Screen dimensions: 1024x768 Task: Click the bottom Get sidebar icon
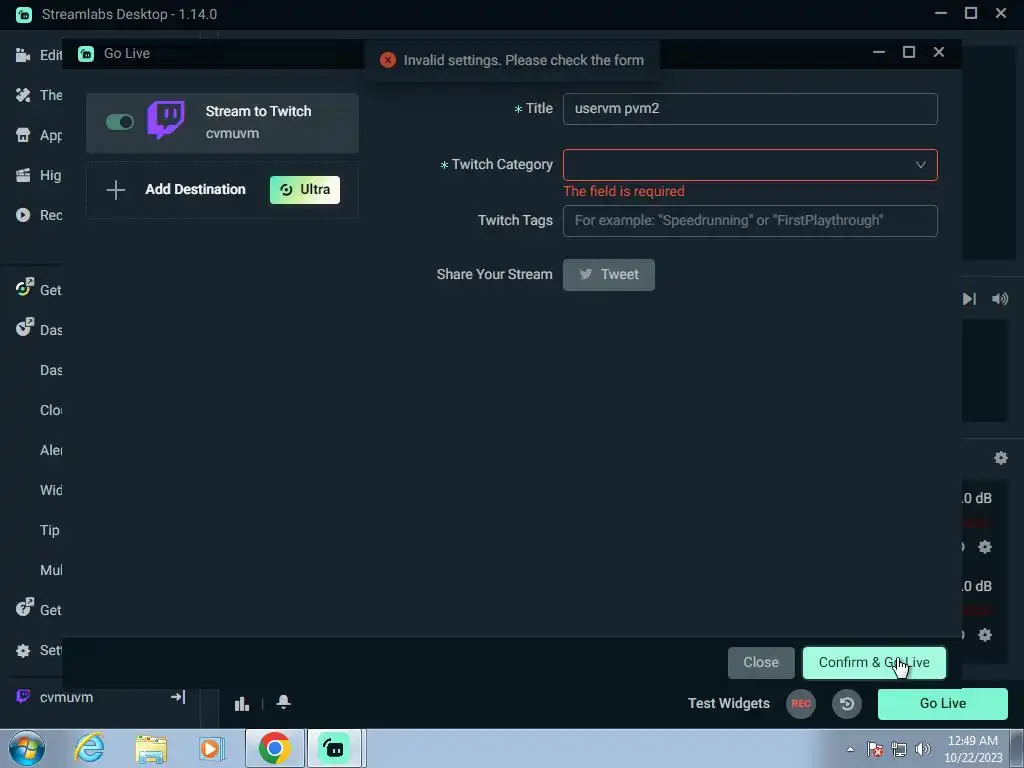tap(24, 607)
